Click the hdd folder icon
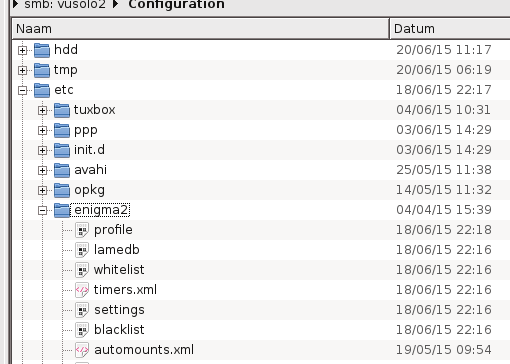Screen dimensions: 510x364 42,50
